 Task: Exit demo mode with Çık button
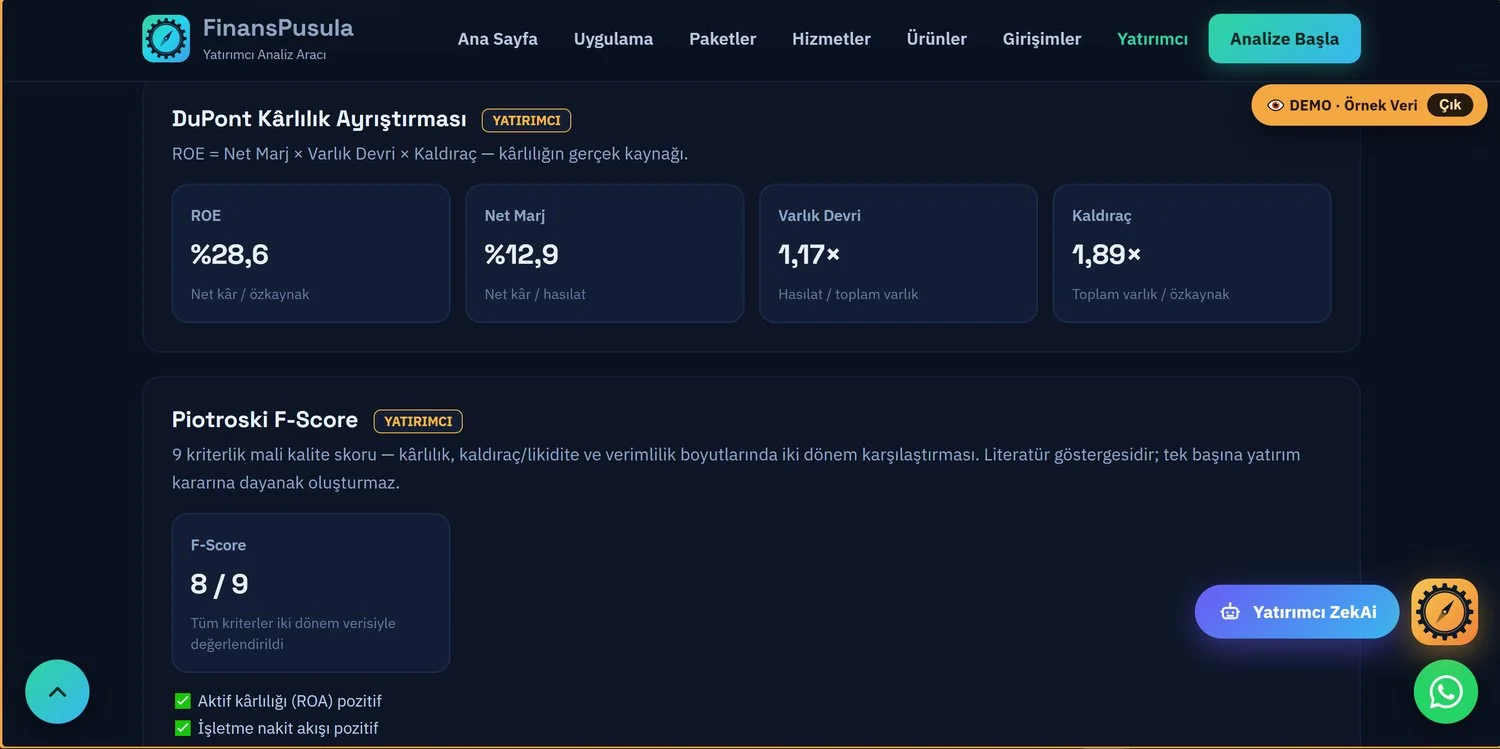click(x=1450, y=105)
